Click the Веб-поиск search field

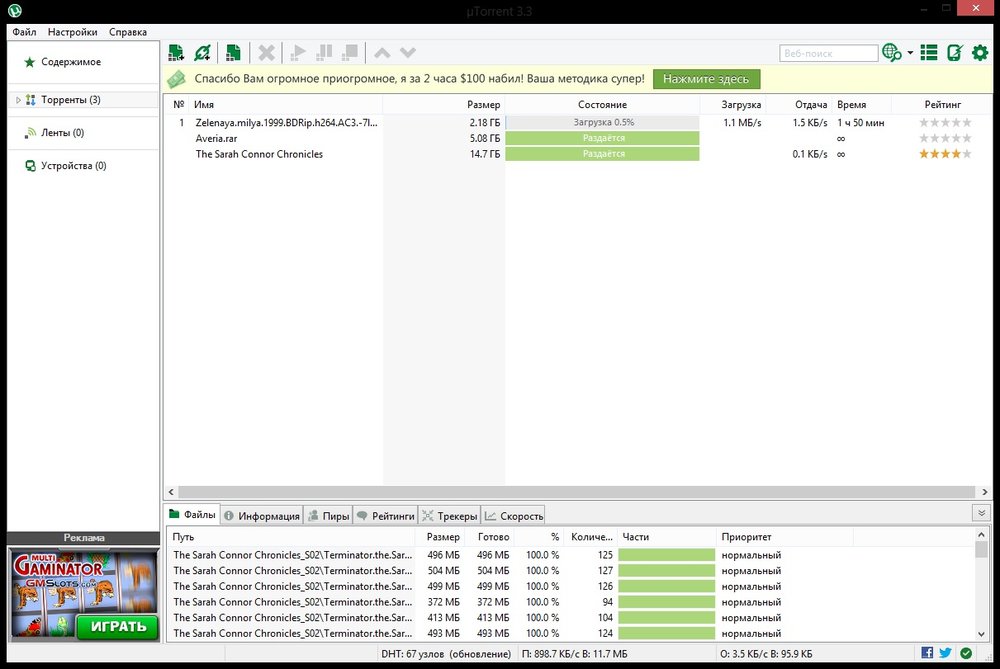point(827,53)
